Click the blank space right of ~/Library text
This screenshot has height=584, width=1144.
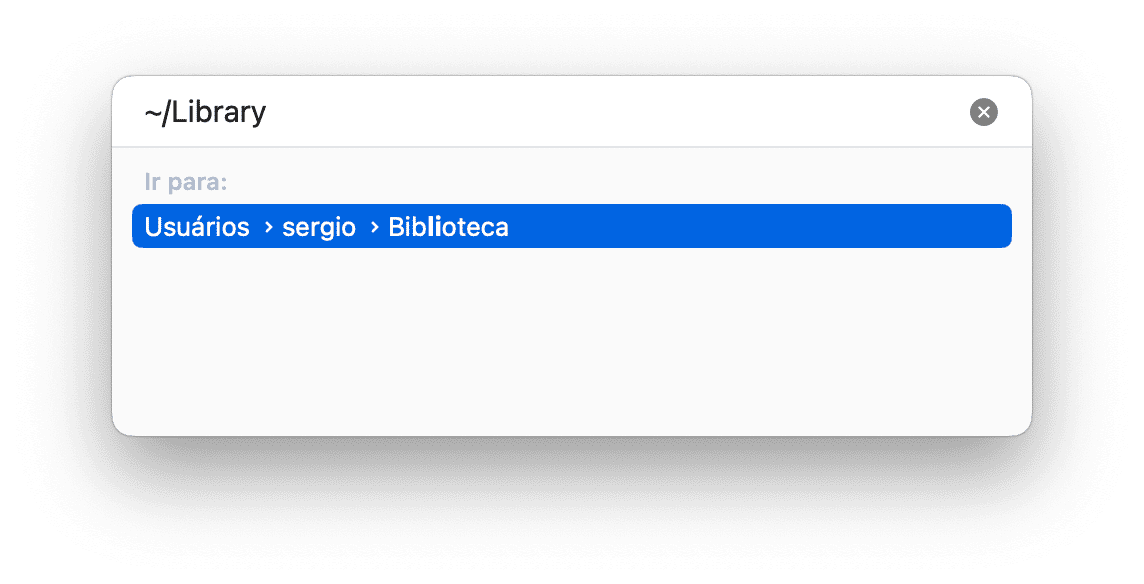pyautogui.click(x=613, y=112)
